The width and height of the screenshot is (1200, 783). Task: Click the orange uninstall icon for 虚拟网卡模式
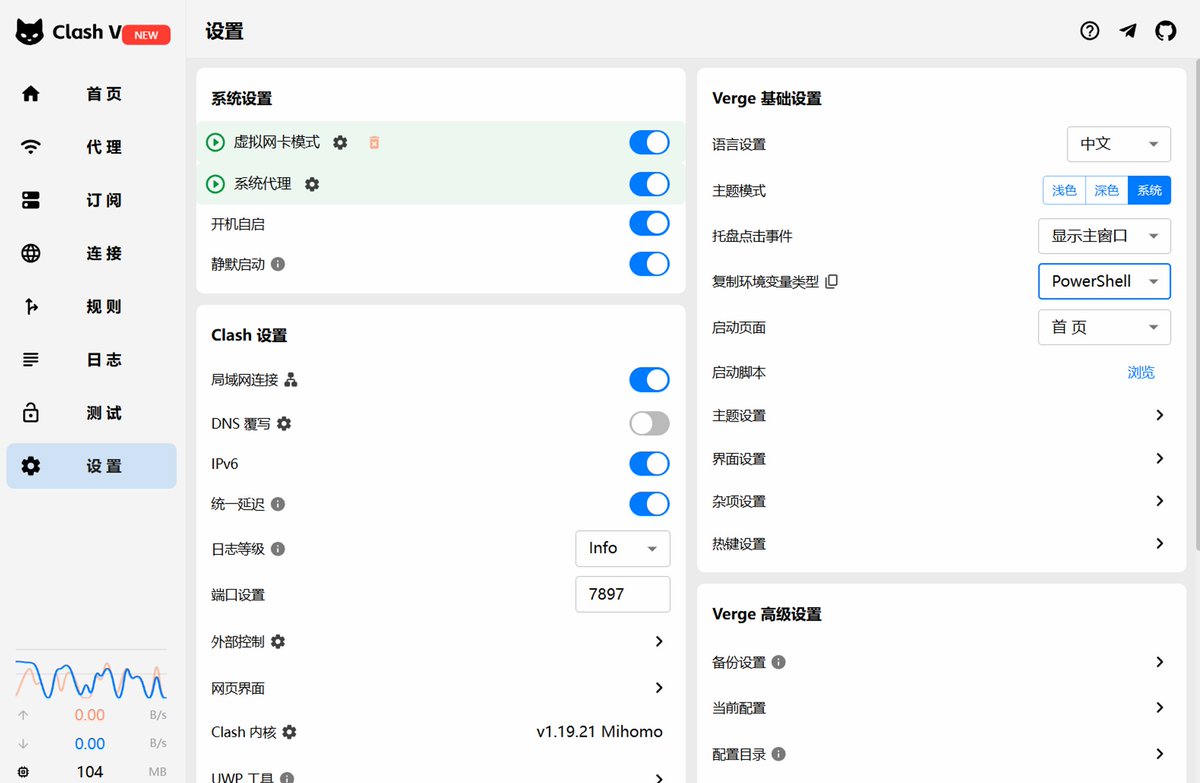coord(374,143)
